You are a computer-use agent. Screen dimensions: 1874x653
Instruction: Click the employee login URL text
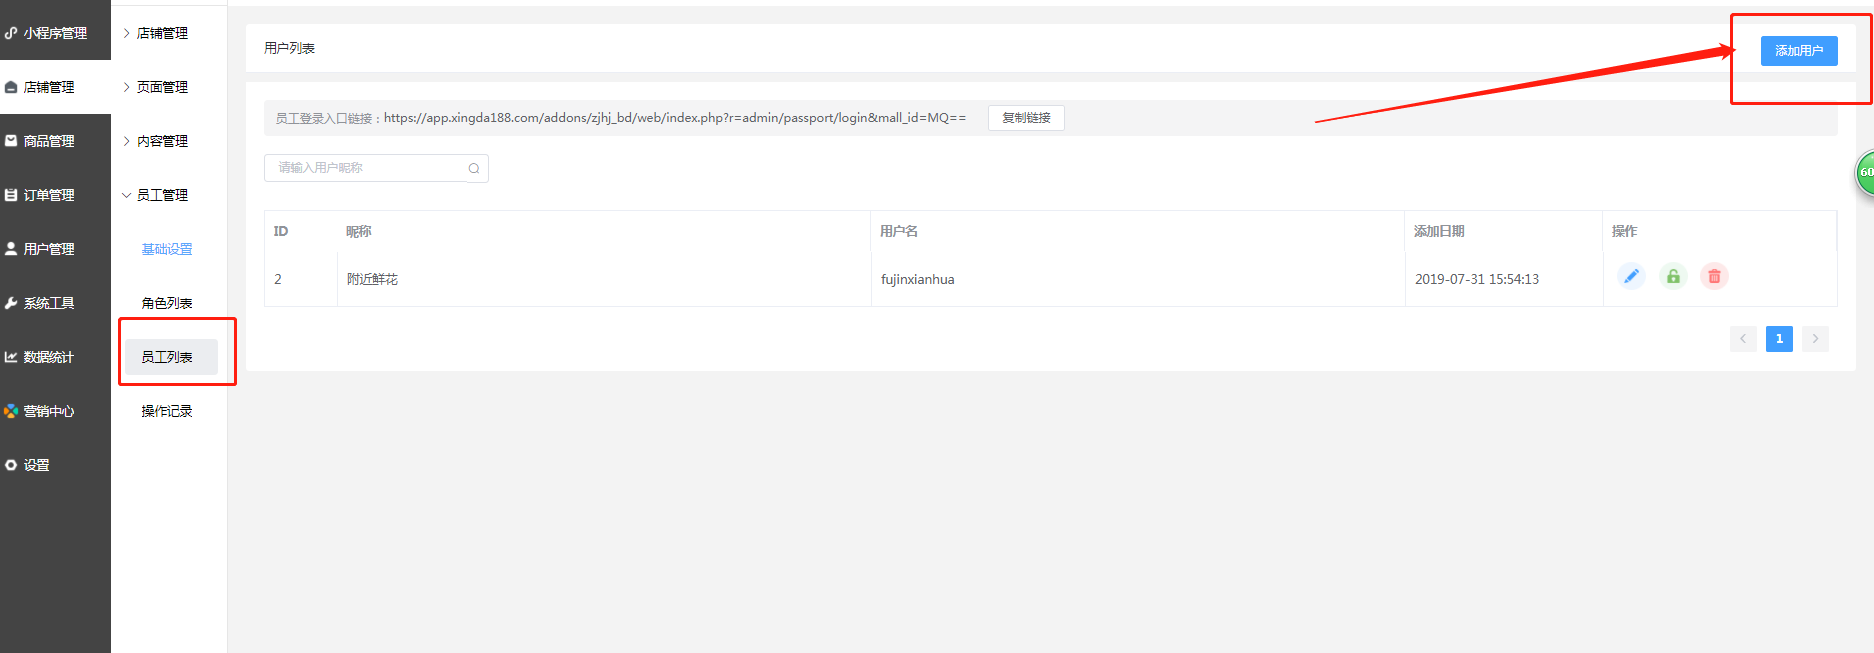coord(675,118)
